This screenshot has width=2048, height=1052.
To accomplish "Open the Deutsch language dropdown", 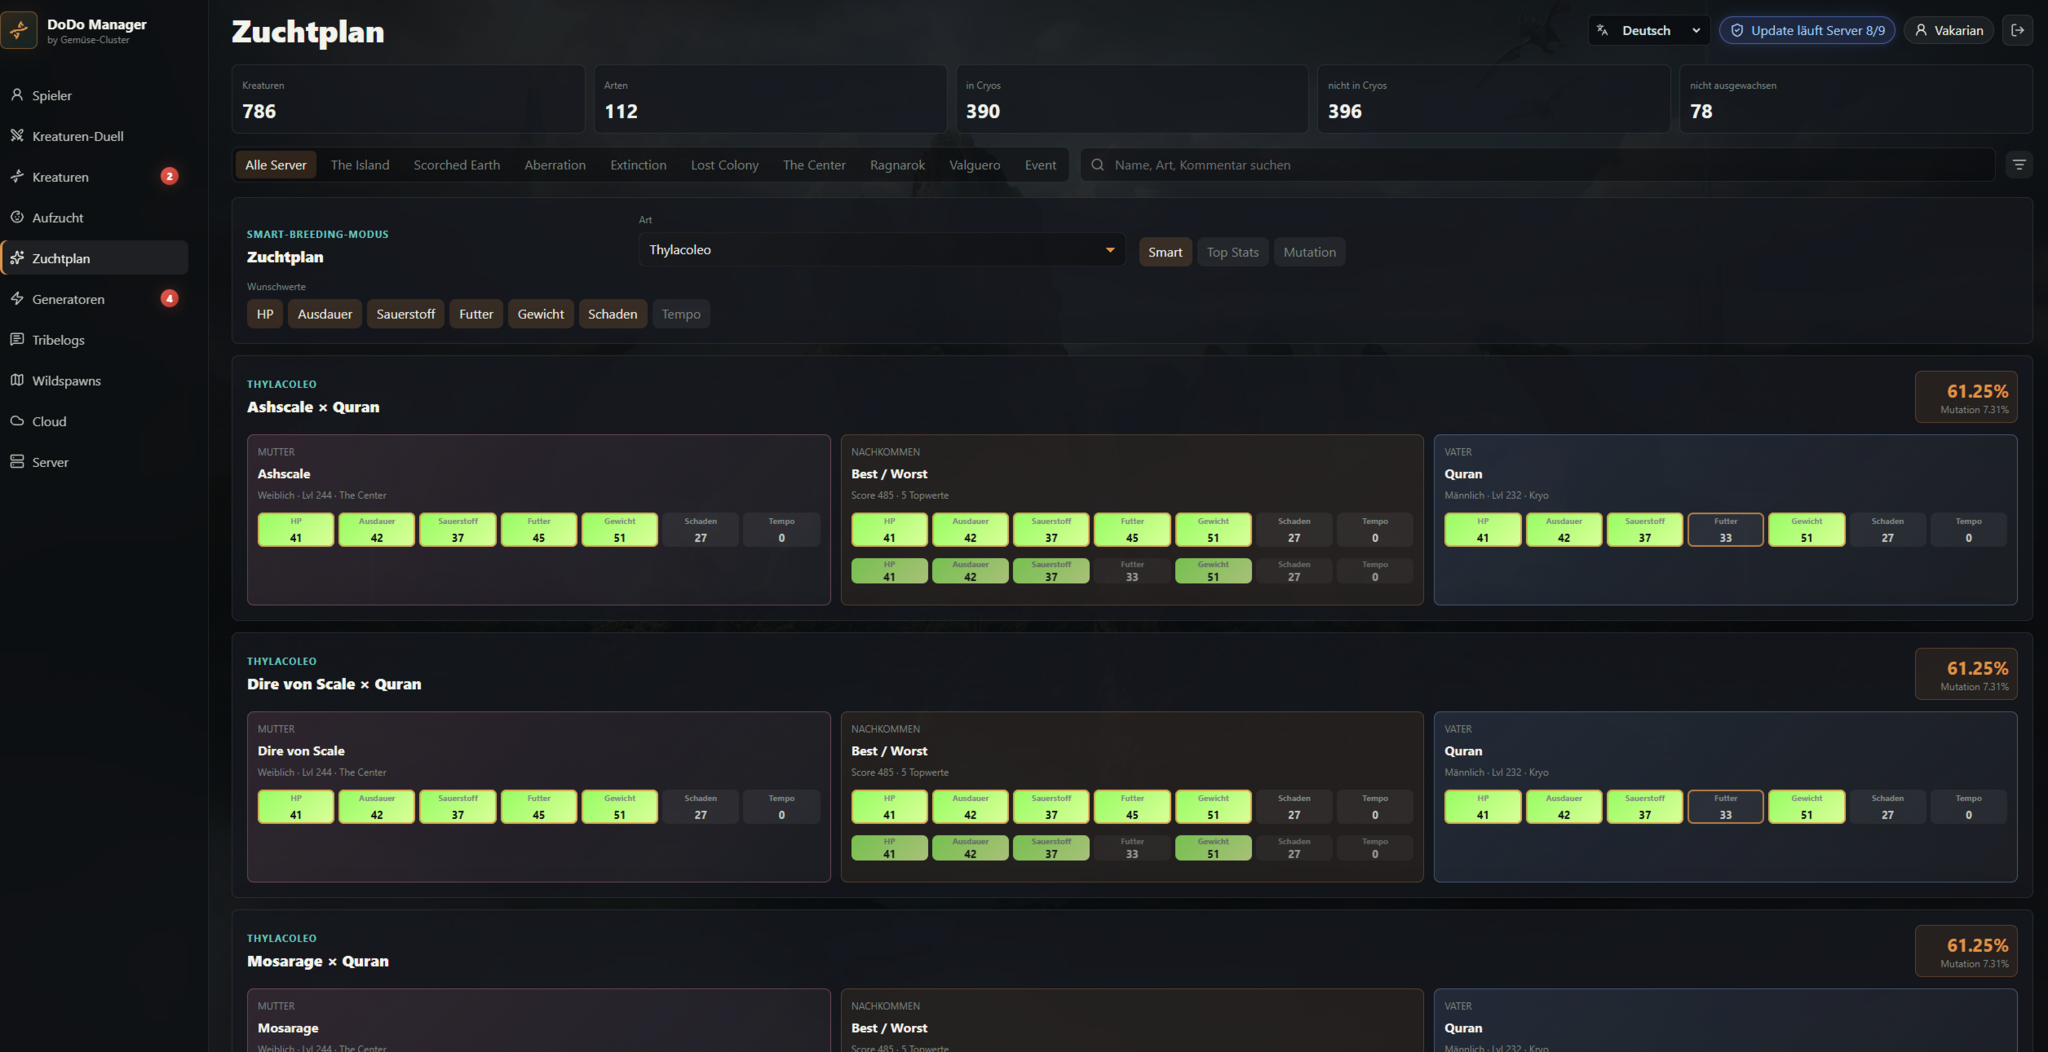I will tap(1649, 30).
